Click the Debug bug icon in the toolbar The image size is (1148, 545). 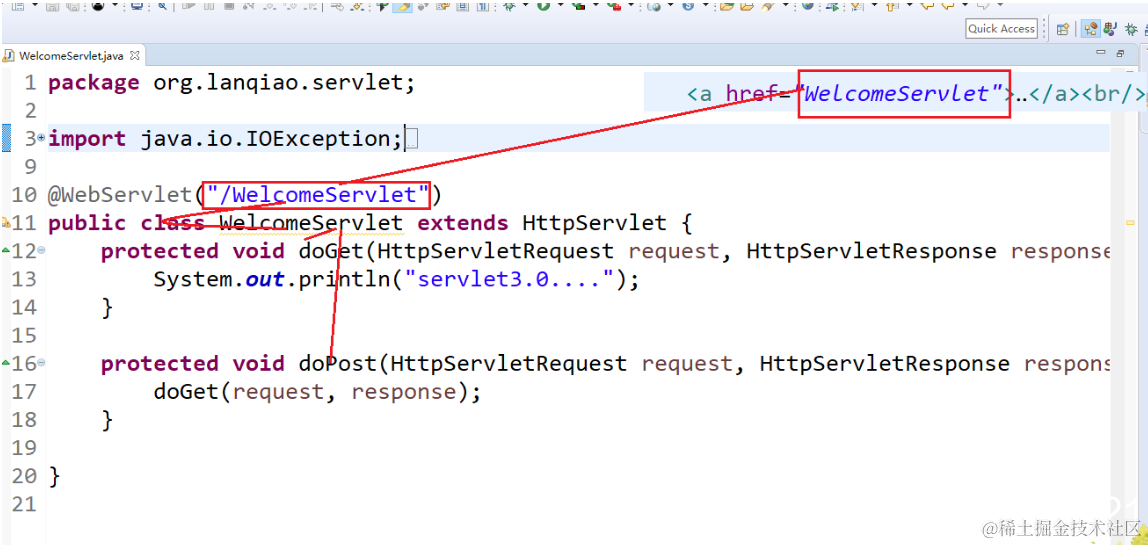click(x=508, y=6)
